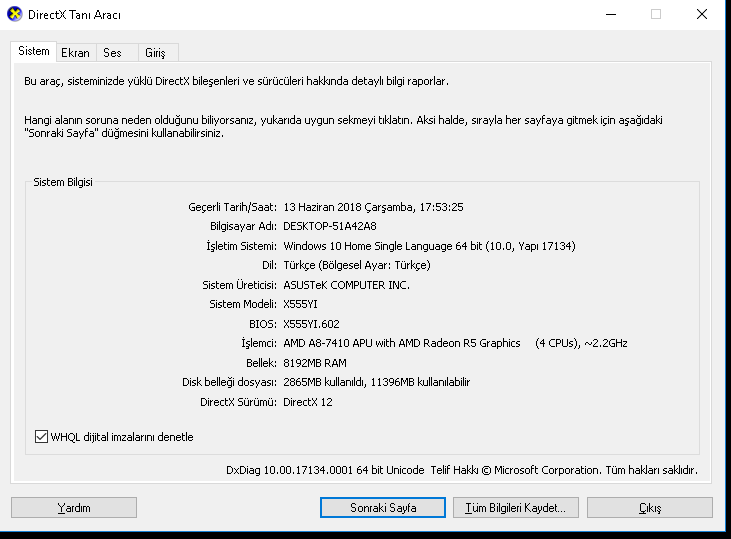
Task: Toggle WHQL dijital imzalarını denetle checkbox
Action: [41, 437]
